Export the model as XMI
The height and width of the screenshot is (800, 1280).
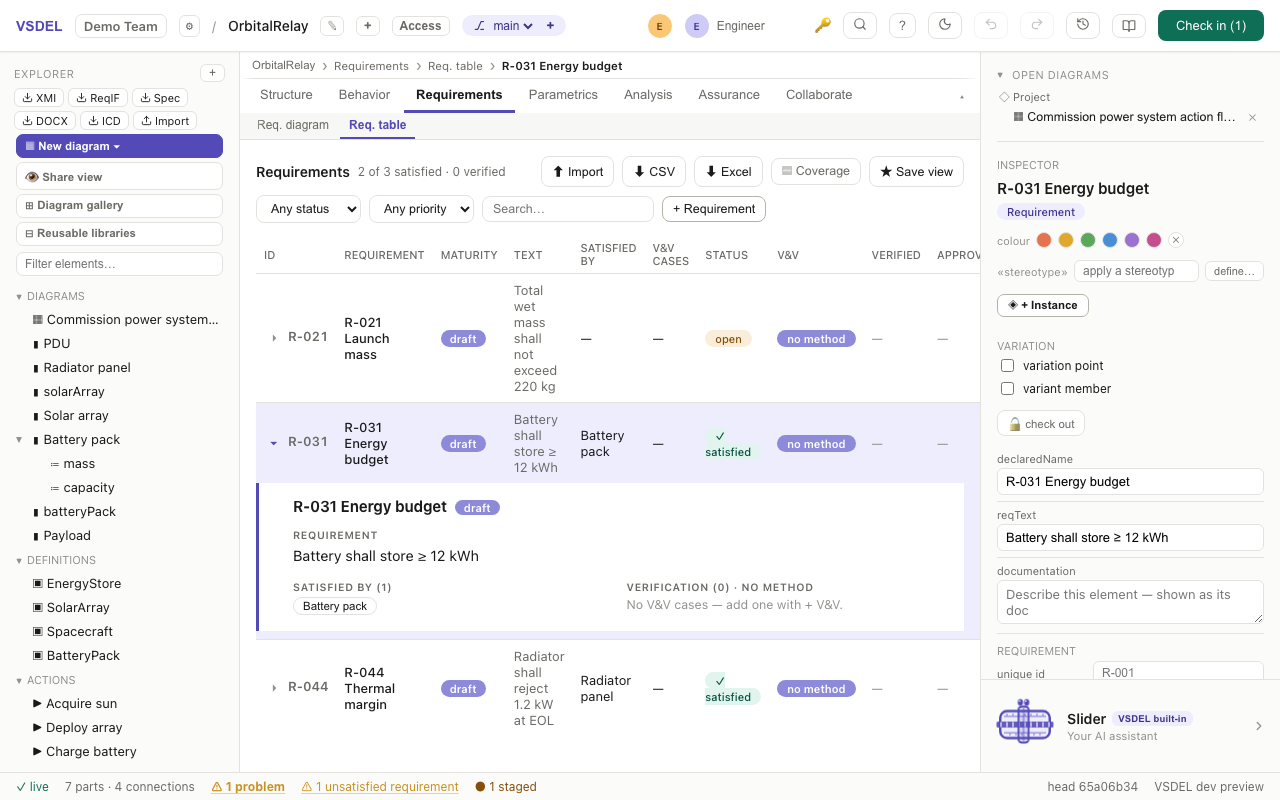tap(39, 97)
